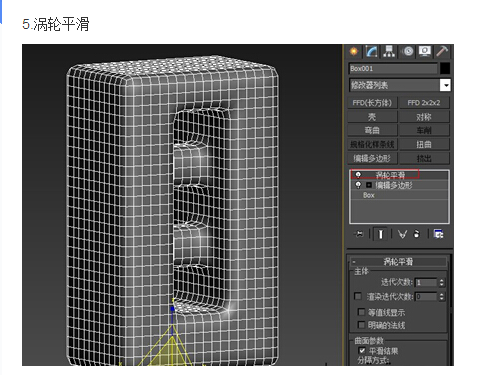480x375 pixels.
Task: Click Remove Modifier from stack icon
Action: pos(416,234)
